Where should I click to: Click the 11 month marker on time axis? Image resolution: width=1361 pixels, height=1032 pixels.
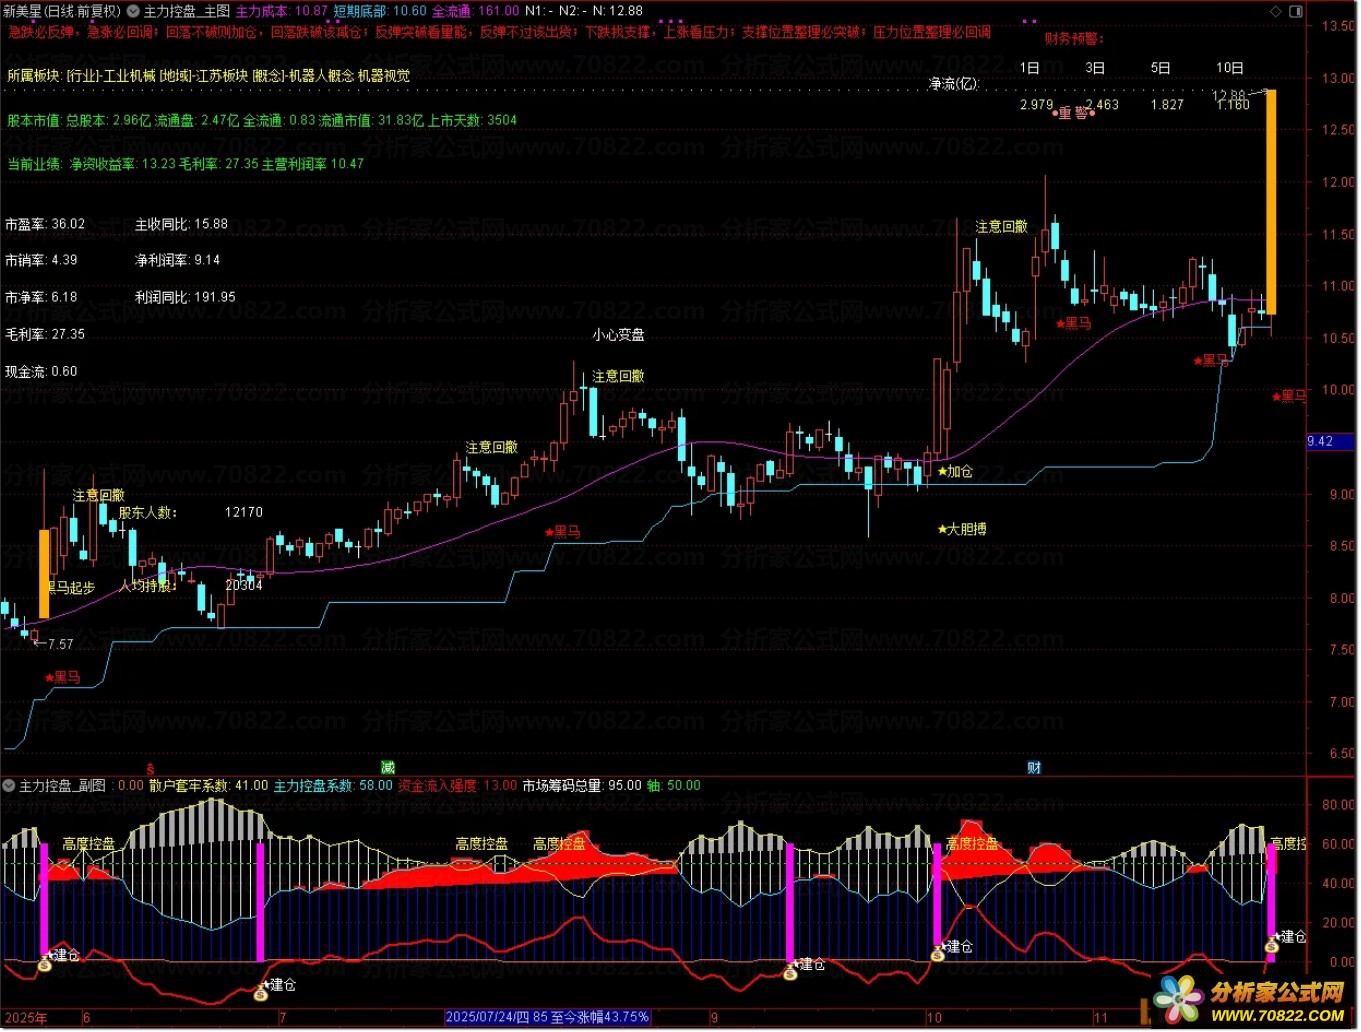pos(1100,1018)
